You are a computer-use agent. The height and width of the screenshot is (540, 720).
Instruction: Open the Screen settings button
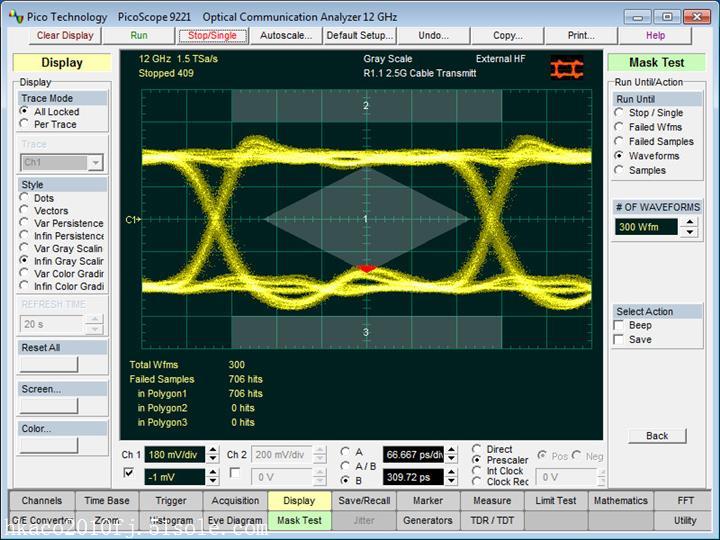click(49, 406)
